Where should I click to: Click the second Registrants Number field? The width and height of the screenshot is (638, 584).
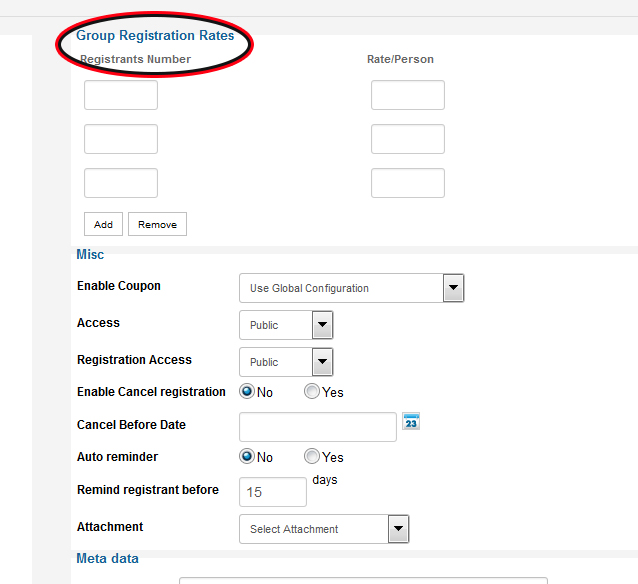121,139
